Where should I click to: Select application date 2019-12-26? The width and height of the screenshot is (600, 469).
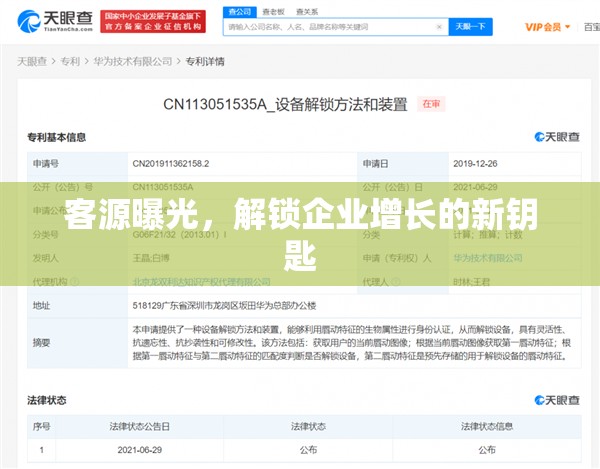[x=475, y=164]
